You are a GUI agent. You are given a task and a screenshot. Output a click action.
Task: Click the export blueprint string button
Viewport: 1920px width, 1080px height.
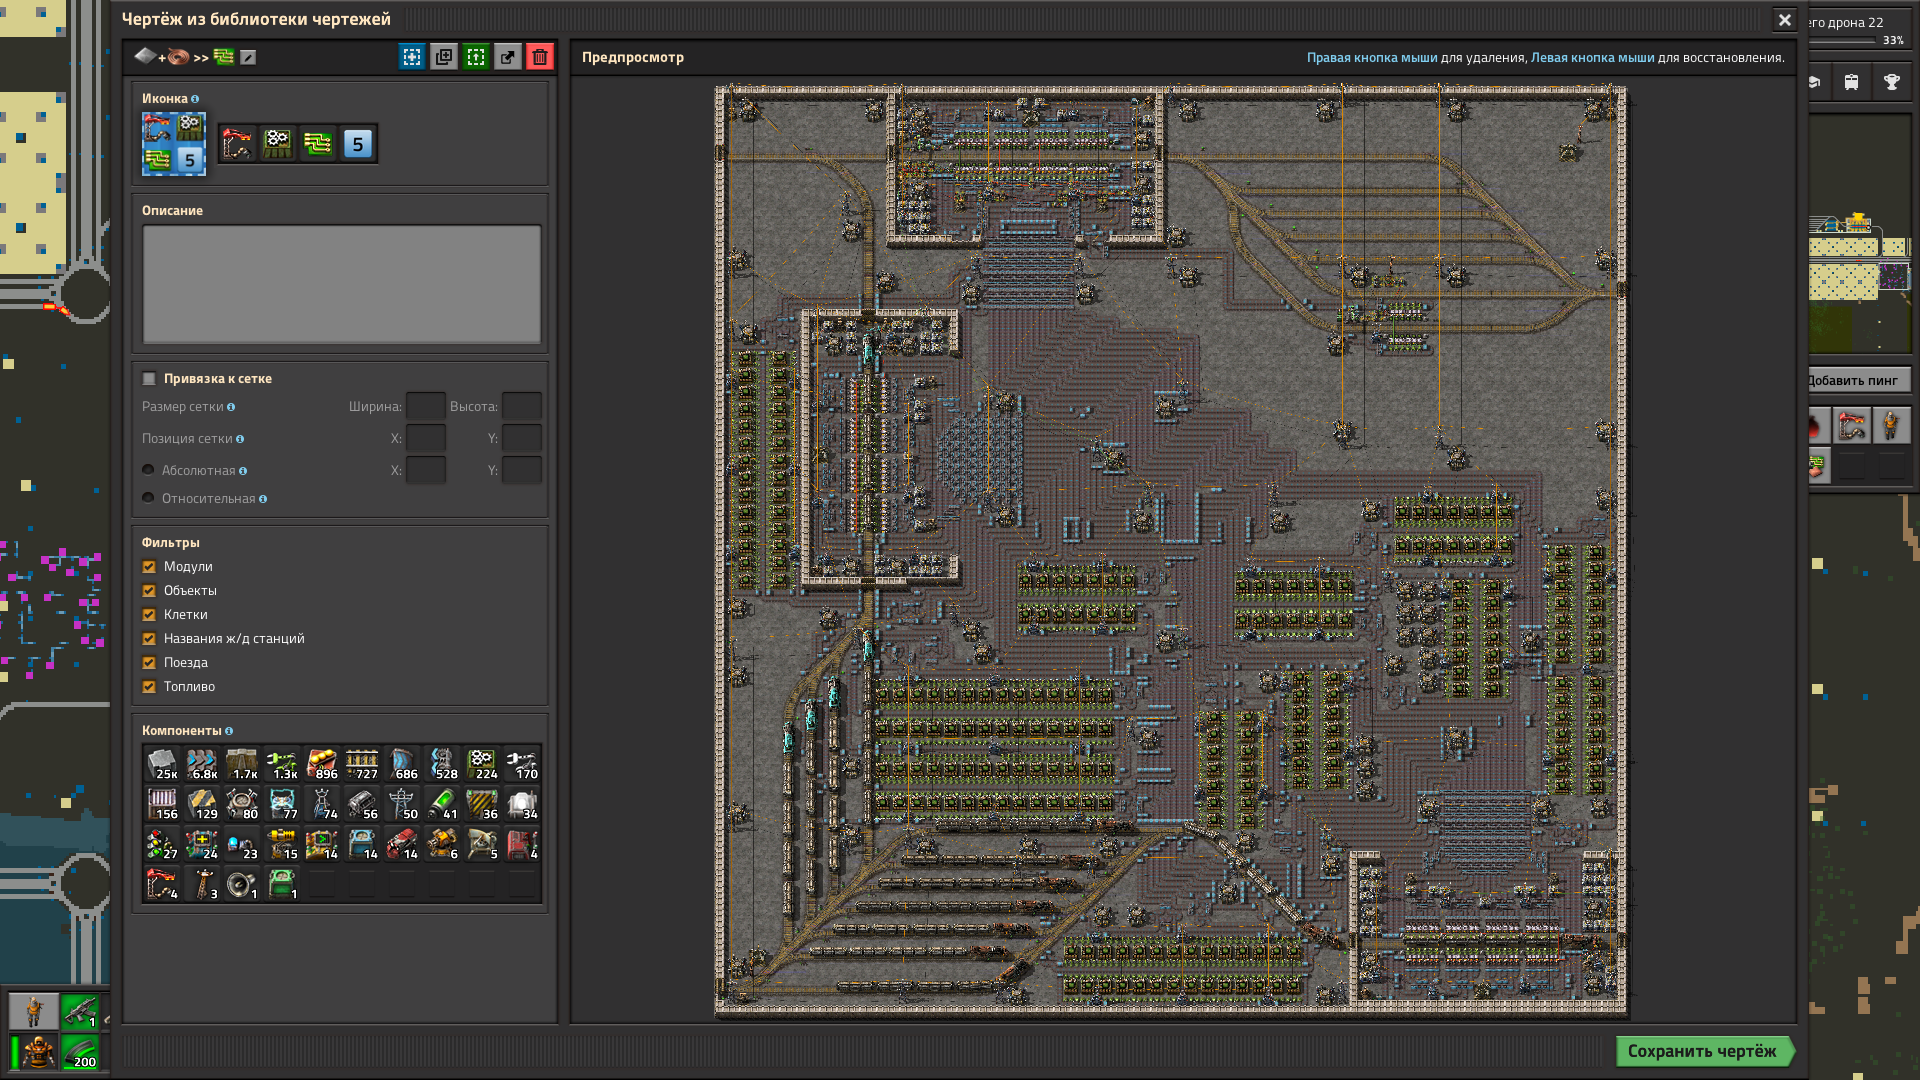508,57
